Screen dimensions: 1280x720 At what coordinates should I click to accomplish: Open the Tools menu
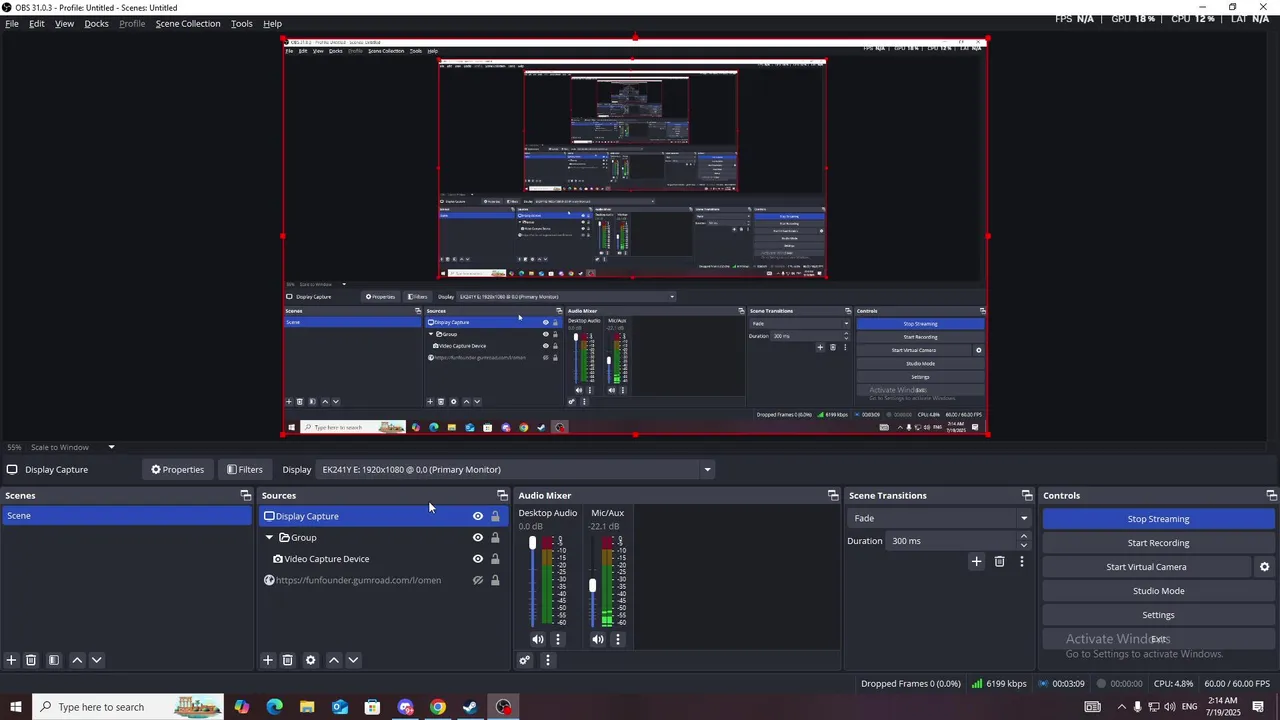click(242, 23)
